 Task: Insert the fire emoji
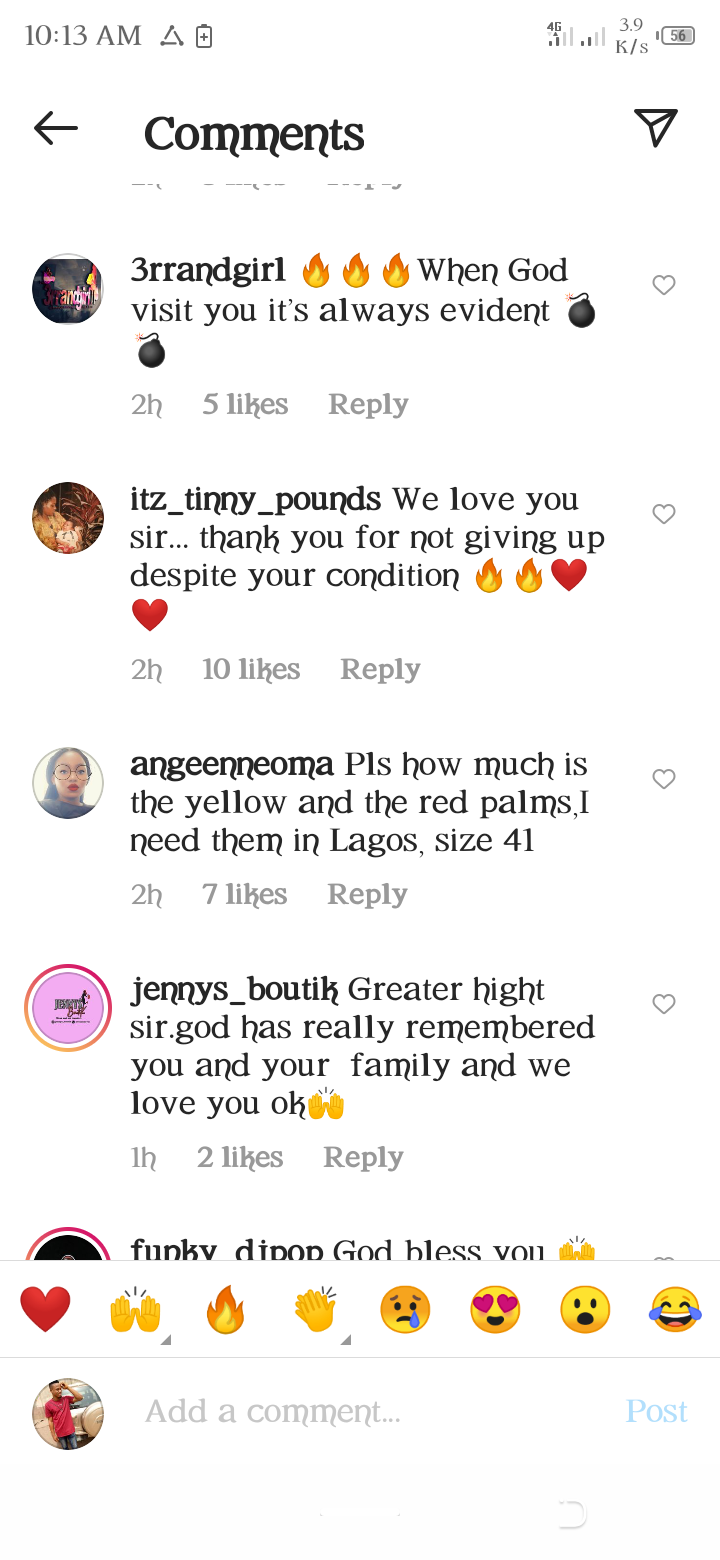(225, 1310)
